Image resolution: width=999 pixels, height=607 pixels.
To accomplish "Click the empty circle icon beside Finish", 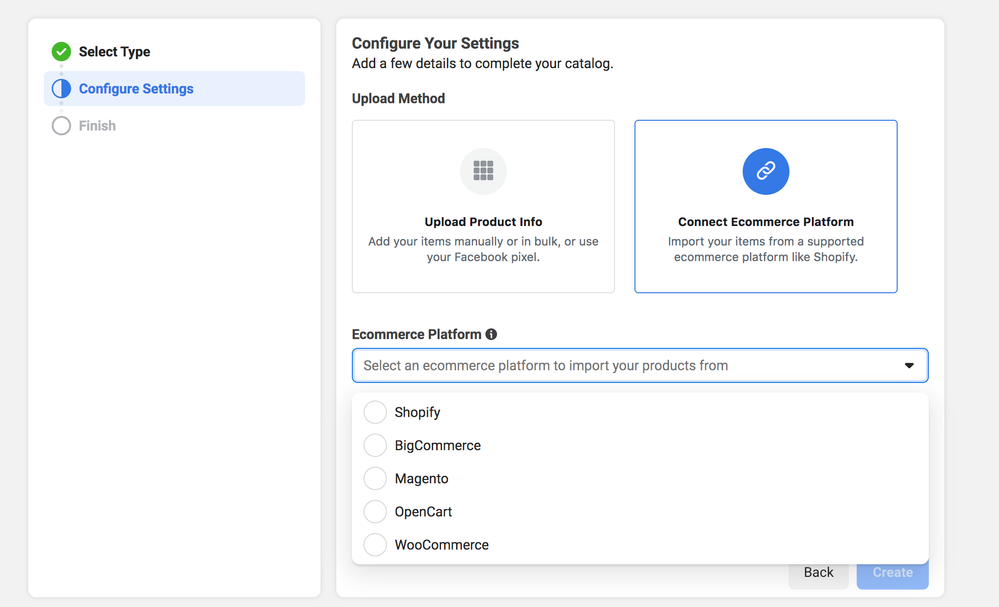I will (x=61, y=126).
